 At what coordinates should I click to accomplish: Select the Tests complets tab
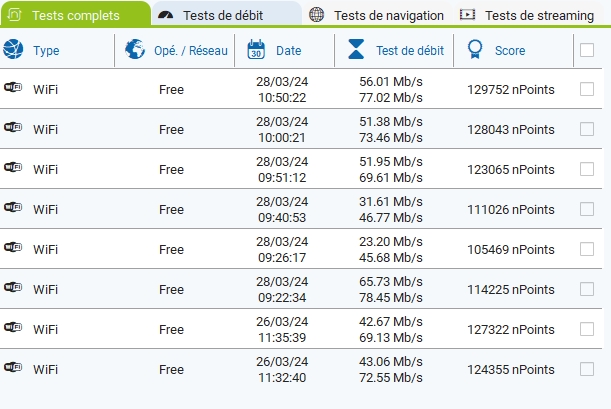(x=75, y=15)
